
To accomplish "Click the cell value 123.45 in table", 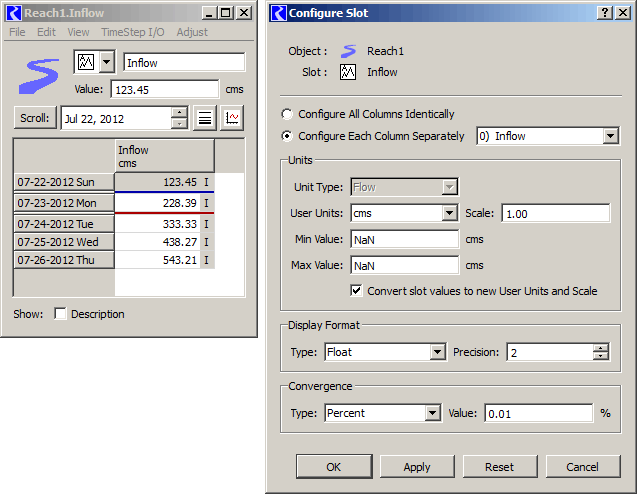I will (158, 182).
